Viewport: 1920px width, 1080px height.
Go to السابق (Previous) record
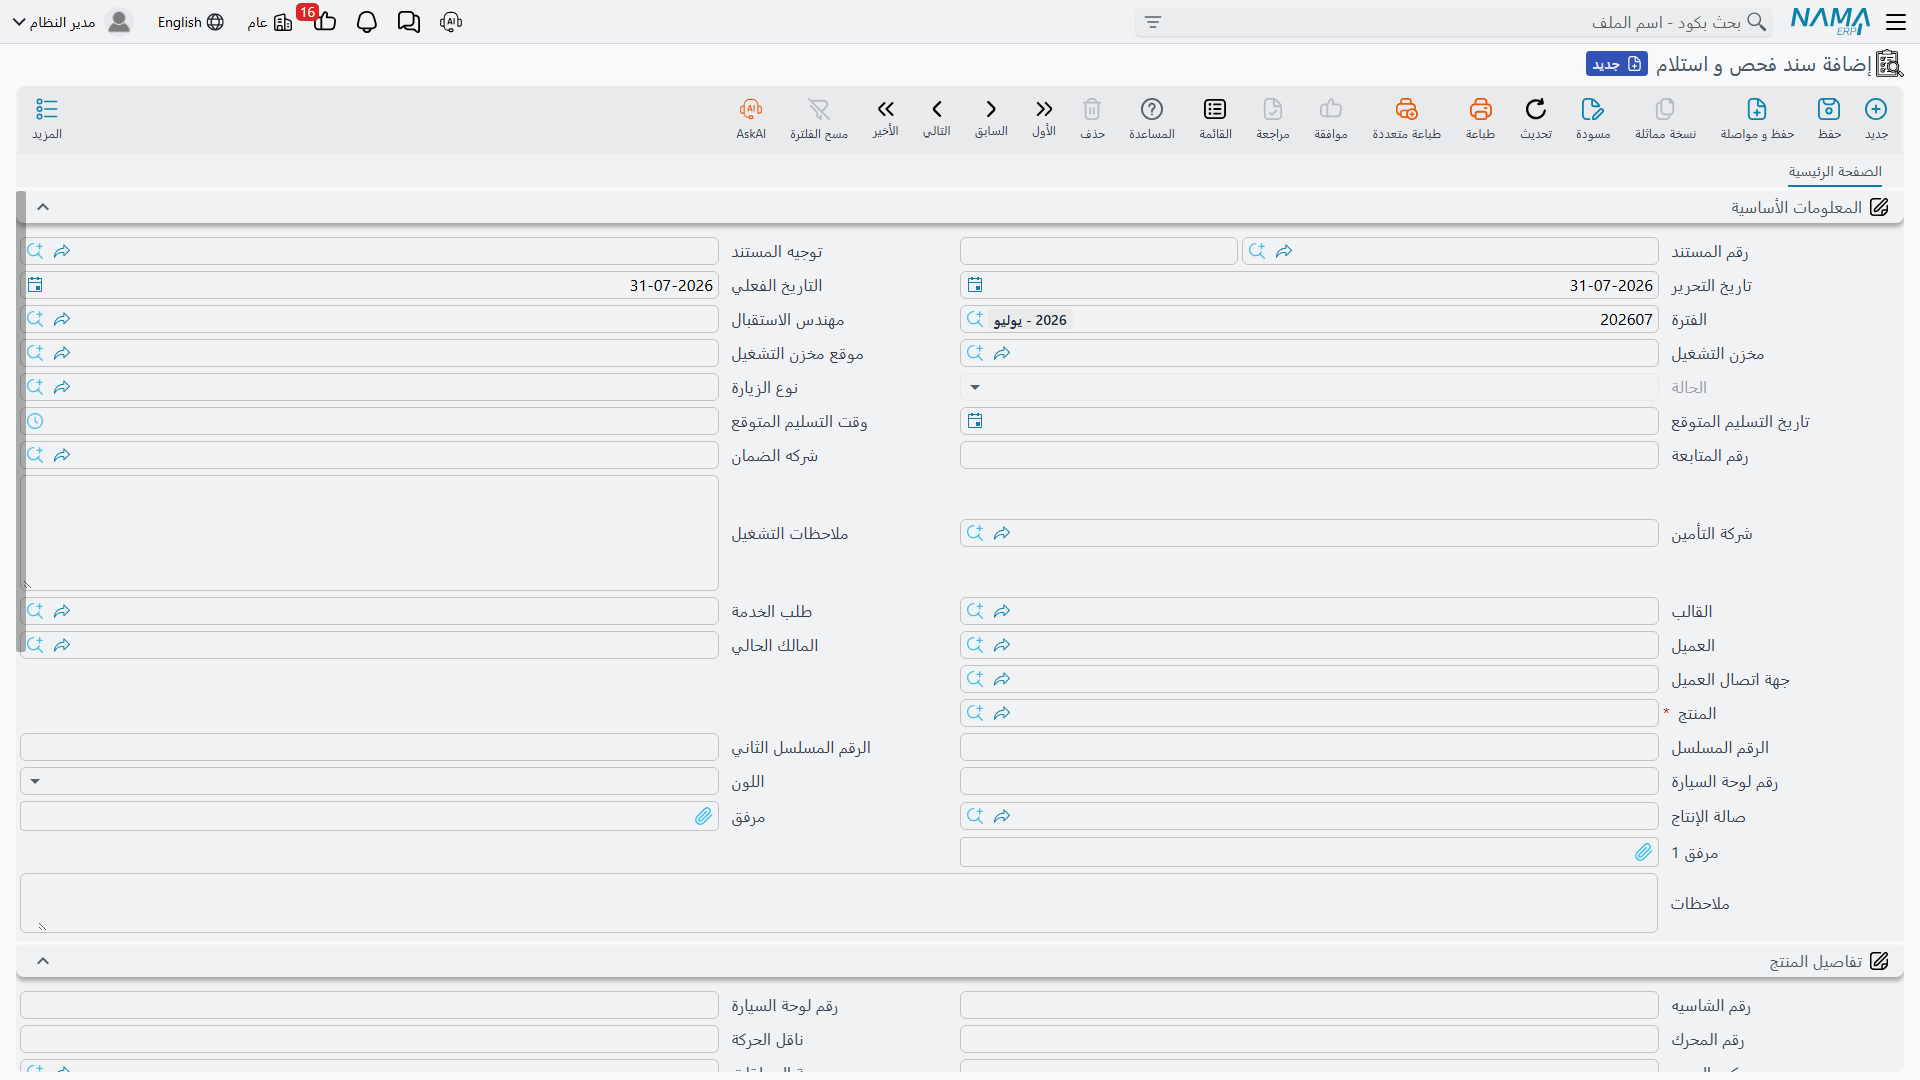pos(991,110)
